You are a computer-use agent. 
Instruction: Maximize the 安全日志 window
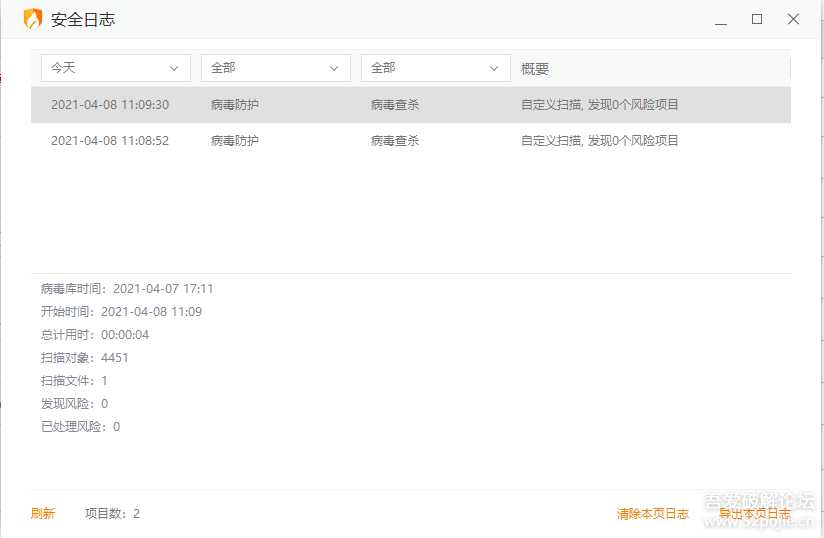757,19
